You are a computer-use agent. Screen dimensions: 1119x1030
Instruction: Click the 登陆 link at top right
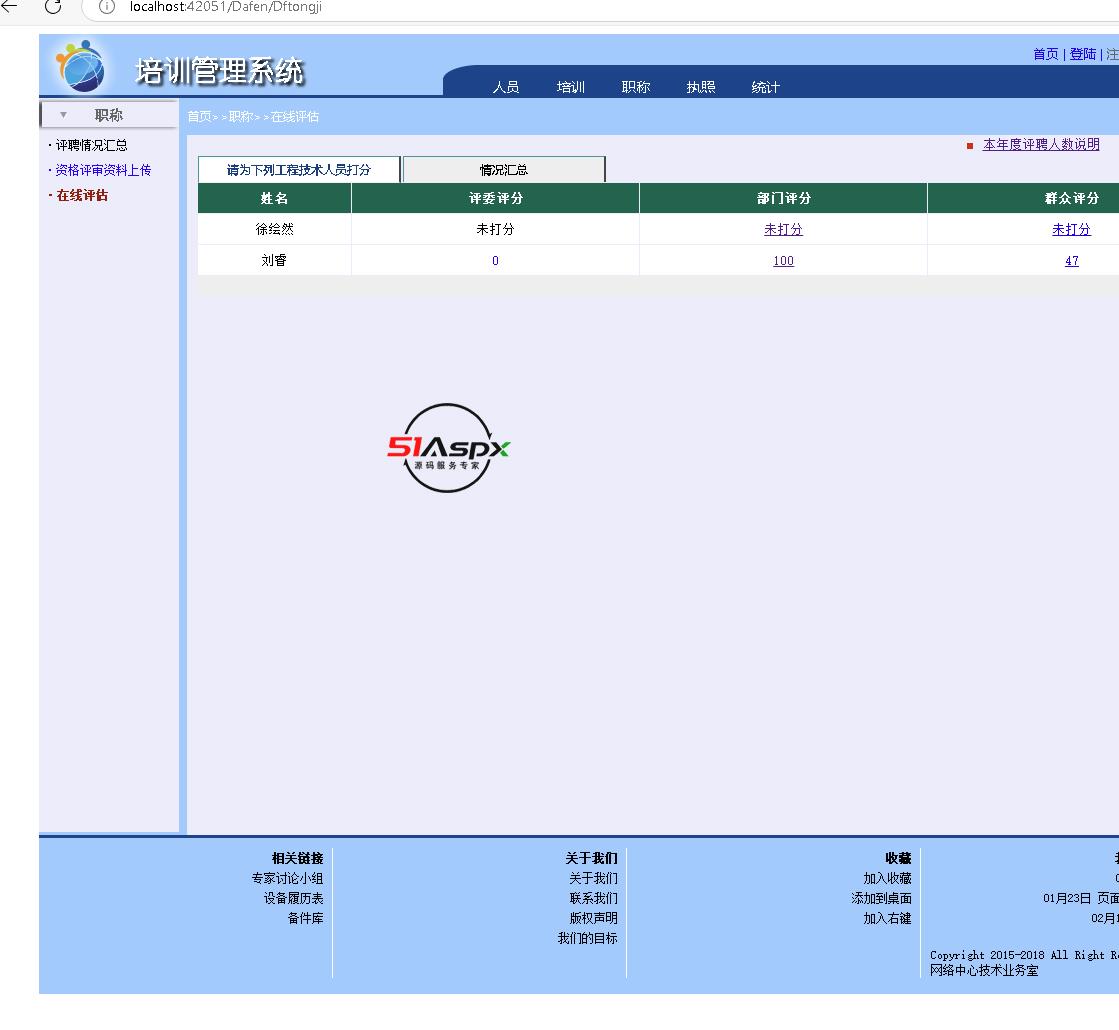coord(1082,54)
